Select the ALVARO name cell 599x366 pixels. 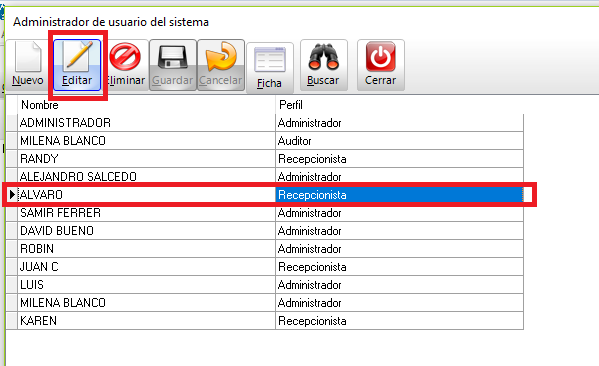[146, 194]
